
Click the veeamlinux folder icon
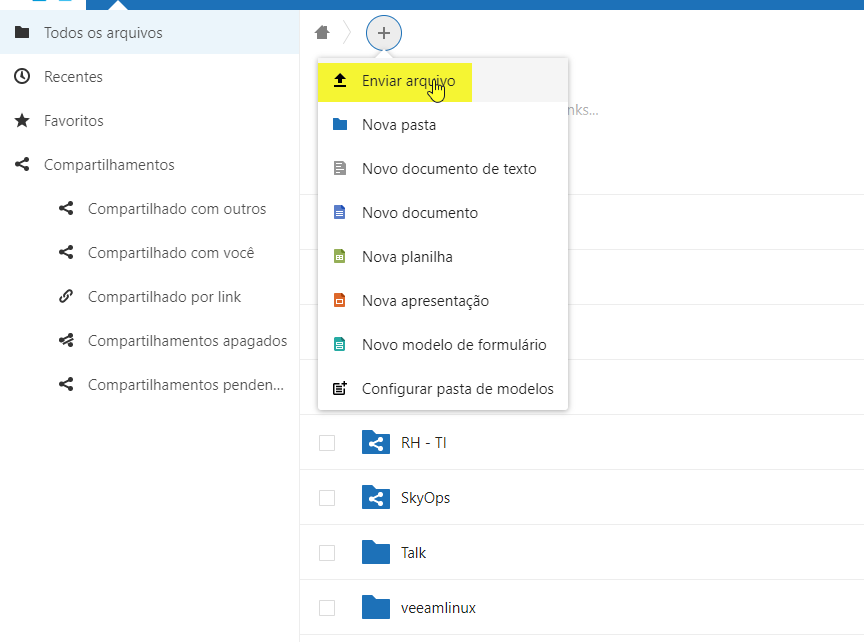pos(376,607)
